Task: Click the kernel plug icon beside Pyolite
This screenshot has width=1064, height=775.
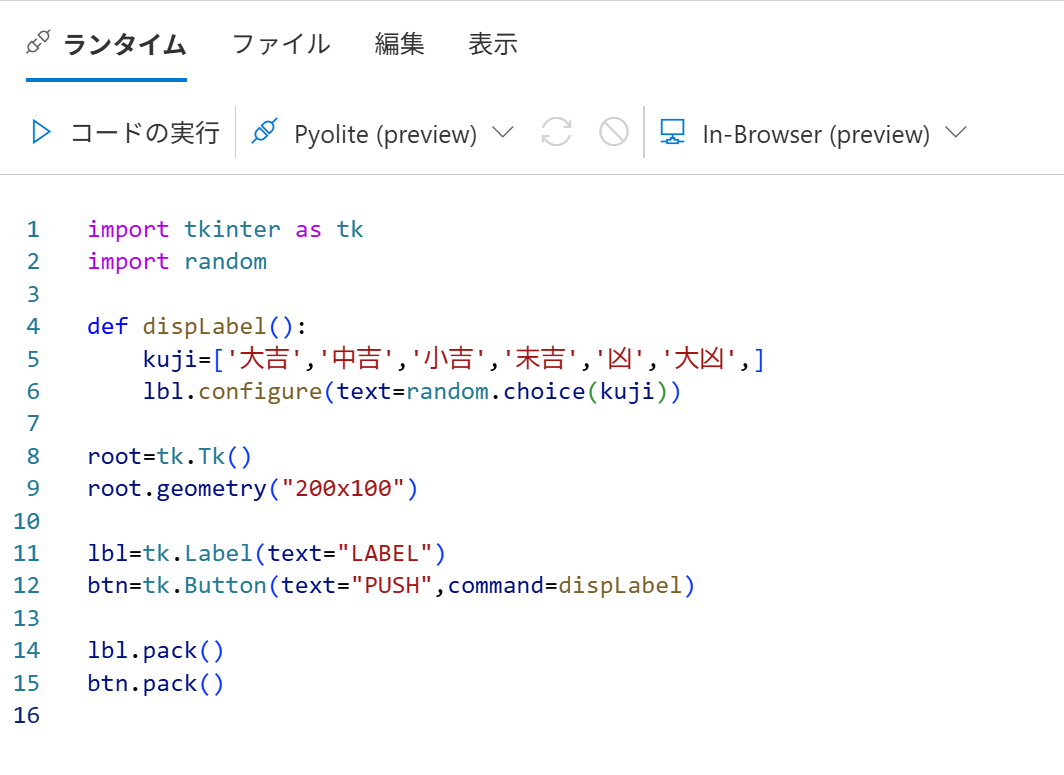Action: tap(265, 131)
